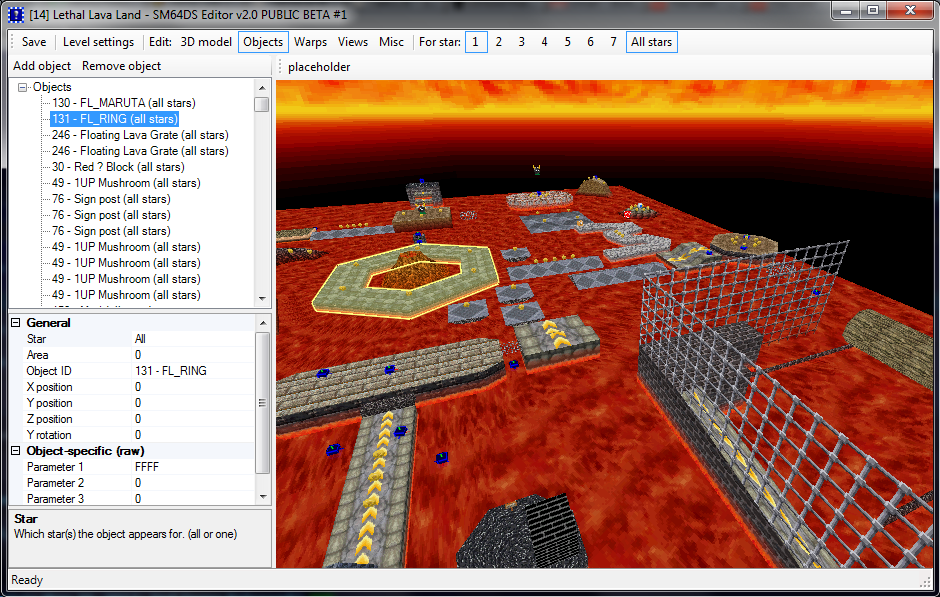
Task: Edit the Area property value
Action: [x=193, y=355]
